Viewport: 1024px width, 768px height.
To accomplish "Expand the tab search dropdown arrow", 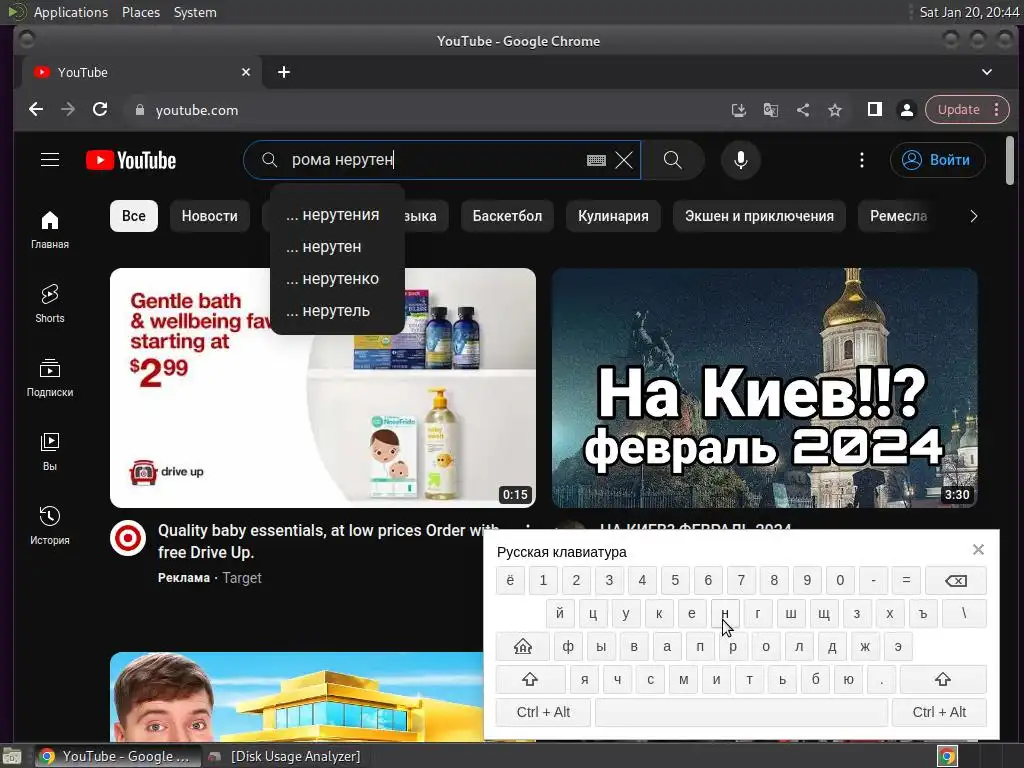I will 987,72.
